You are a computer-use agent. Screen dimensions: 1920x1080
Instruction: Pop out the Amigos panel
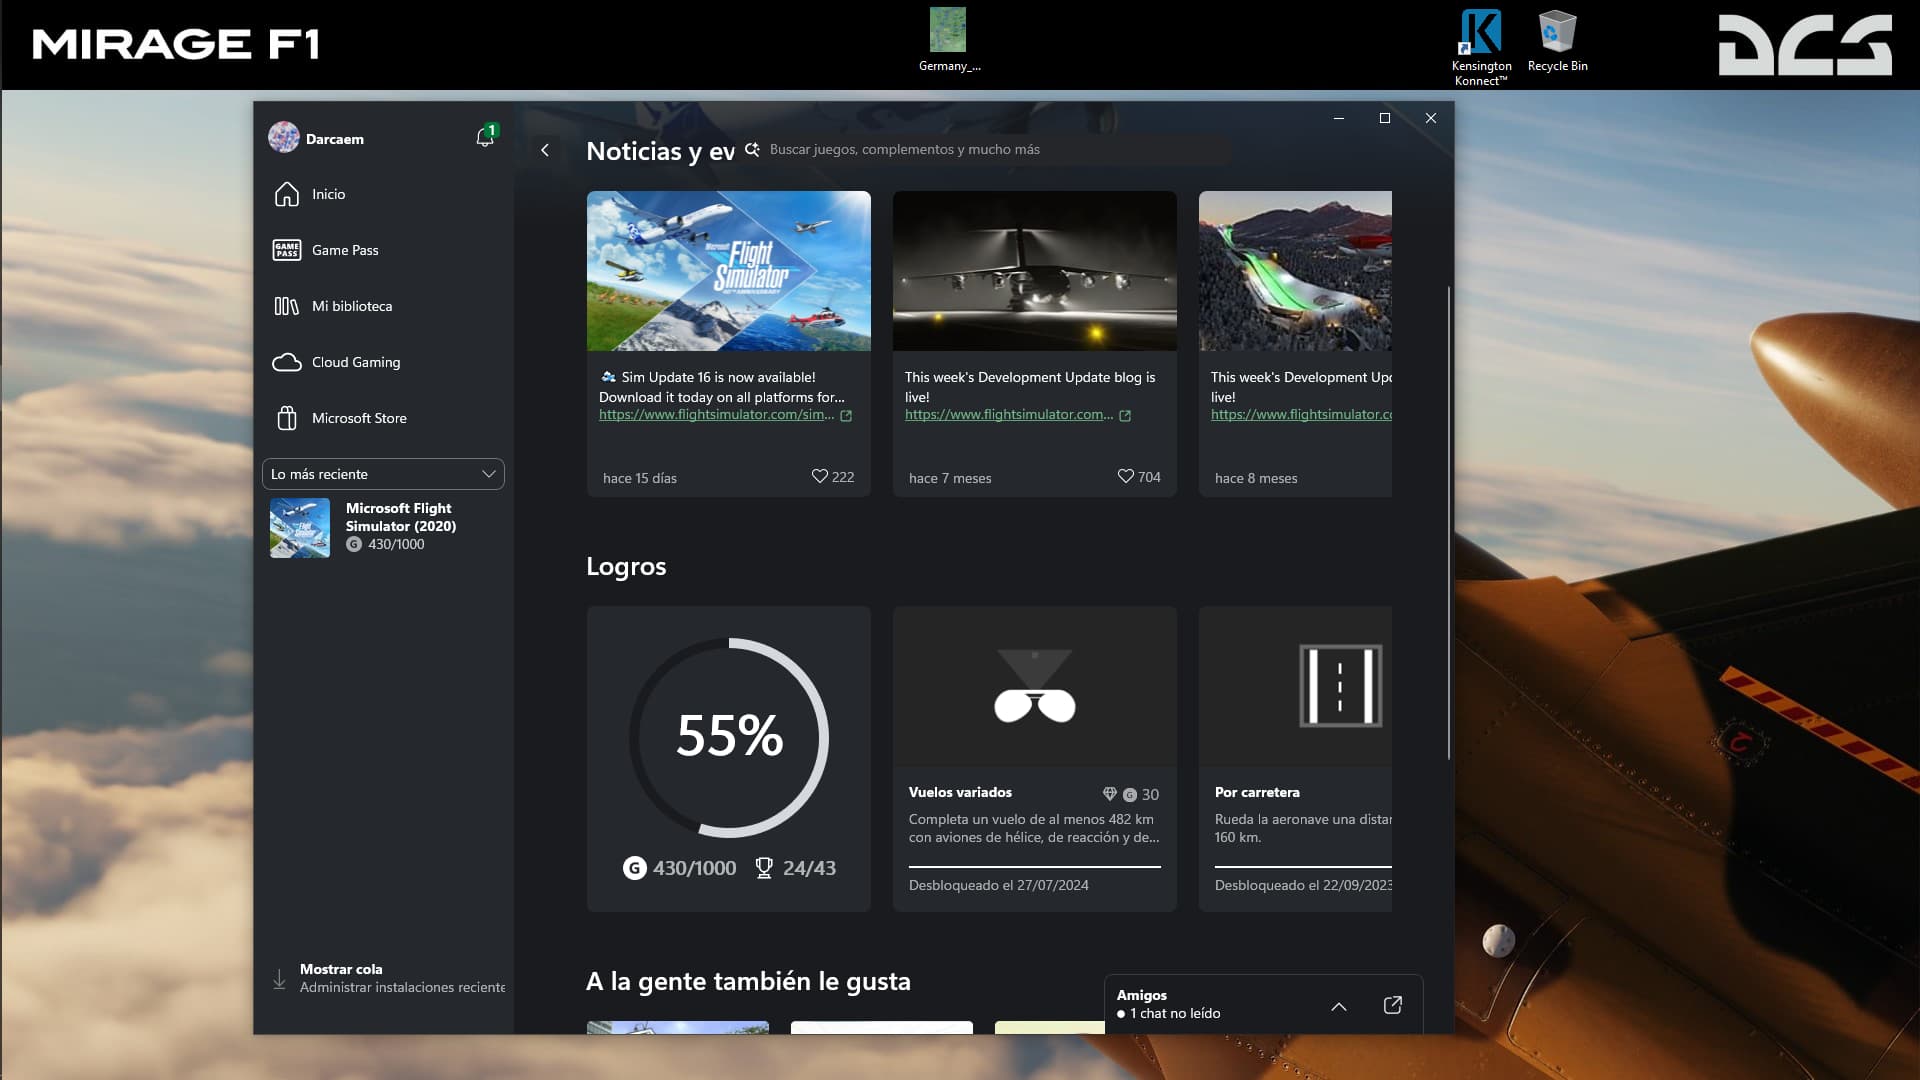[x=1392, y=1005]
